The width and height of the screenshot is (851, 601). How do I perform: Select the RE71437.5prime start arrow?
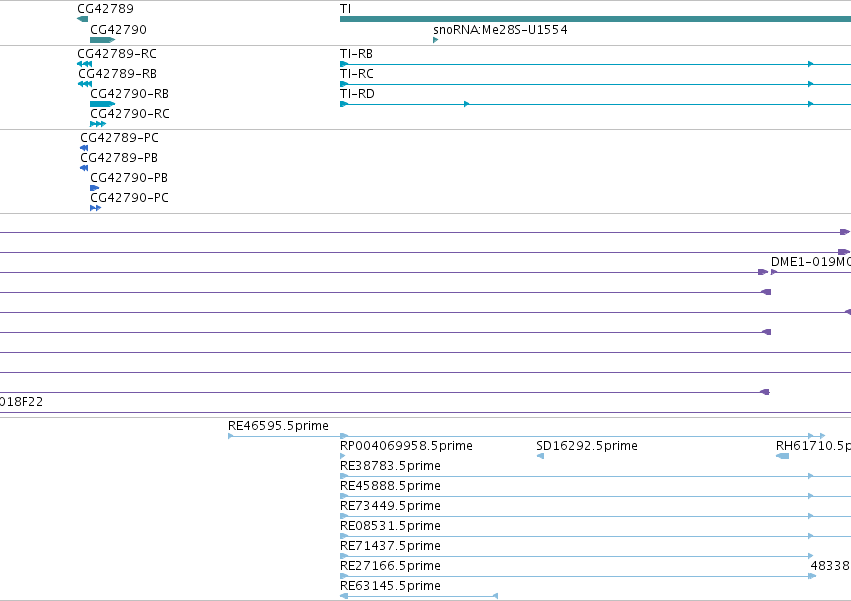pos(344,557)
